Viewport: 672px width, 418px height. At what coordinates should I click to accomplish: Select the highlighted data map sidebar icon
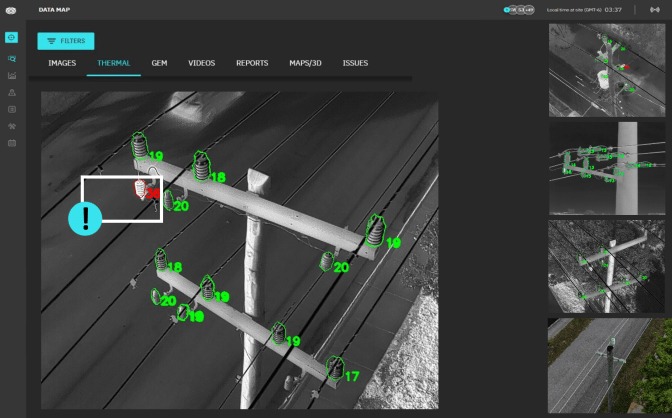click(12, 37)
